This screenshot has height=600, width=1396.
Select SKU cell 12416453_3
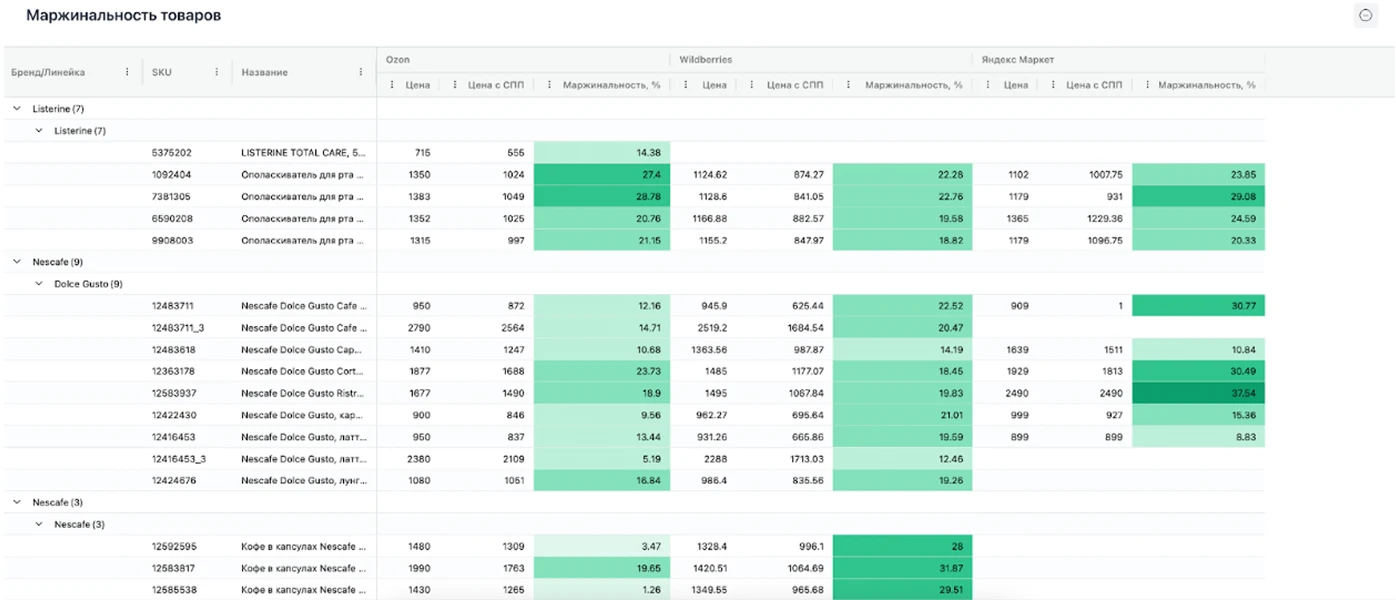point(179,459)
